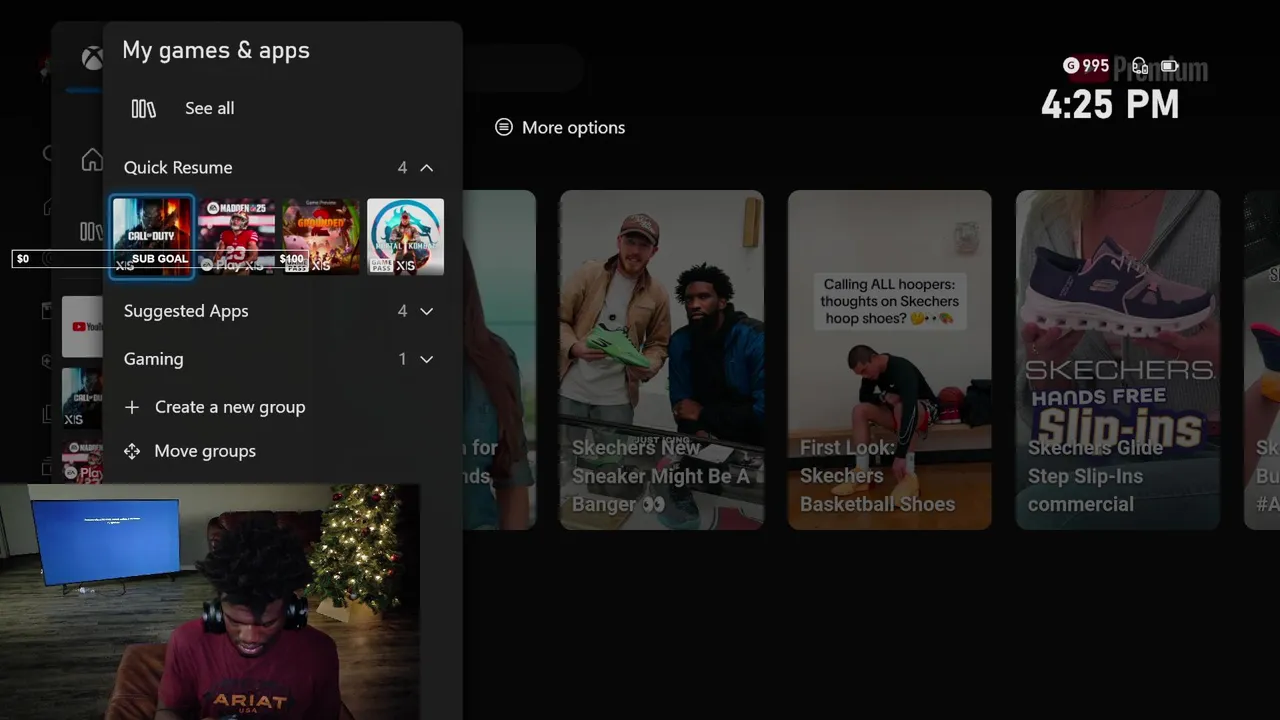The width and height of the screenshot is (1280, 720).
Task: Go to Home via the house icon
Action: pos(92,160)
